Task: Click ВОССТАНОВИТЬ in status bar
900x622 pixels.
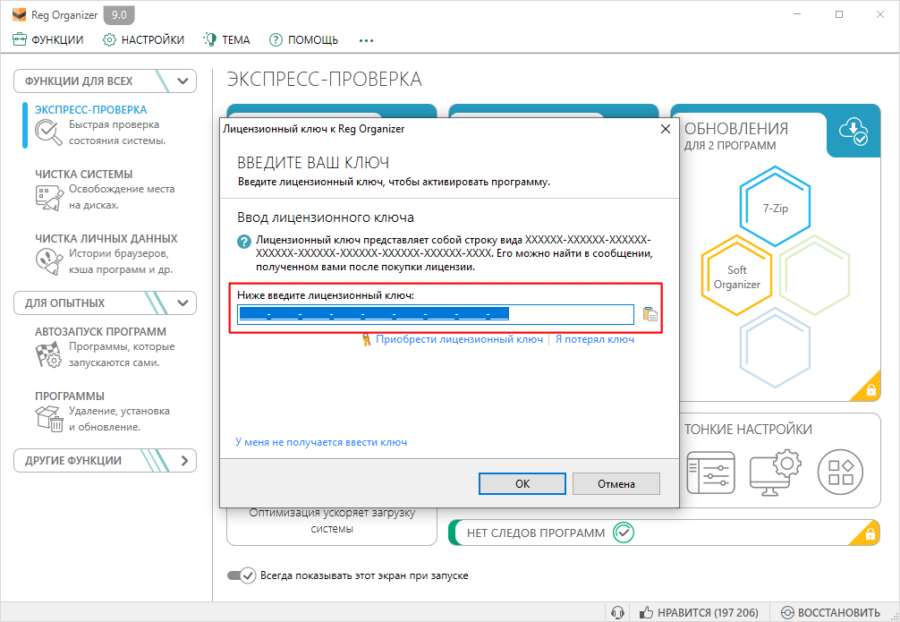Action: tap(831, 612)
